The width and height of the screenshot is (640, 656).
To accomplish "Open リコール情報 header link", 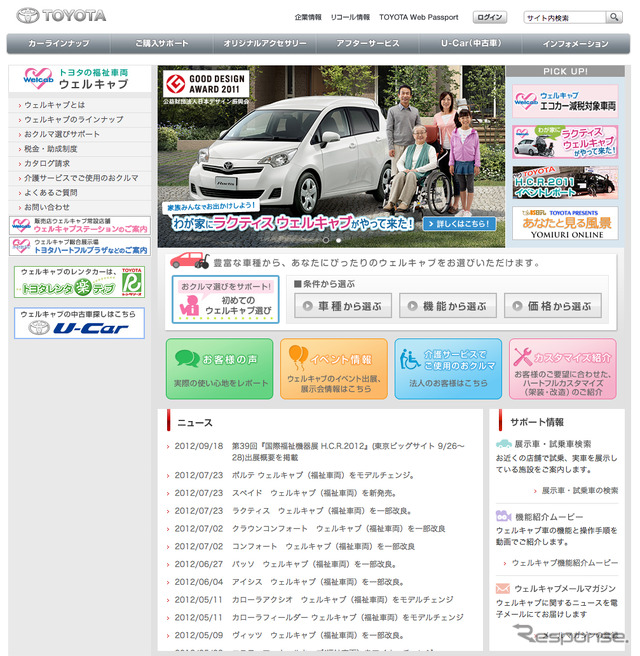I will pyautogui.click(x=350, y=17).
